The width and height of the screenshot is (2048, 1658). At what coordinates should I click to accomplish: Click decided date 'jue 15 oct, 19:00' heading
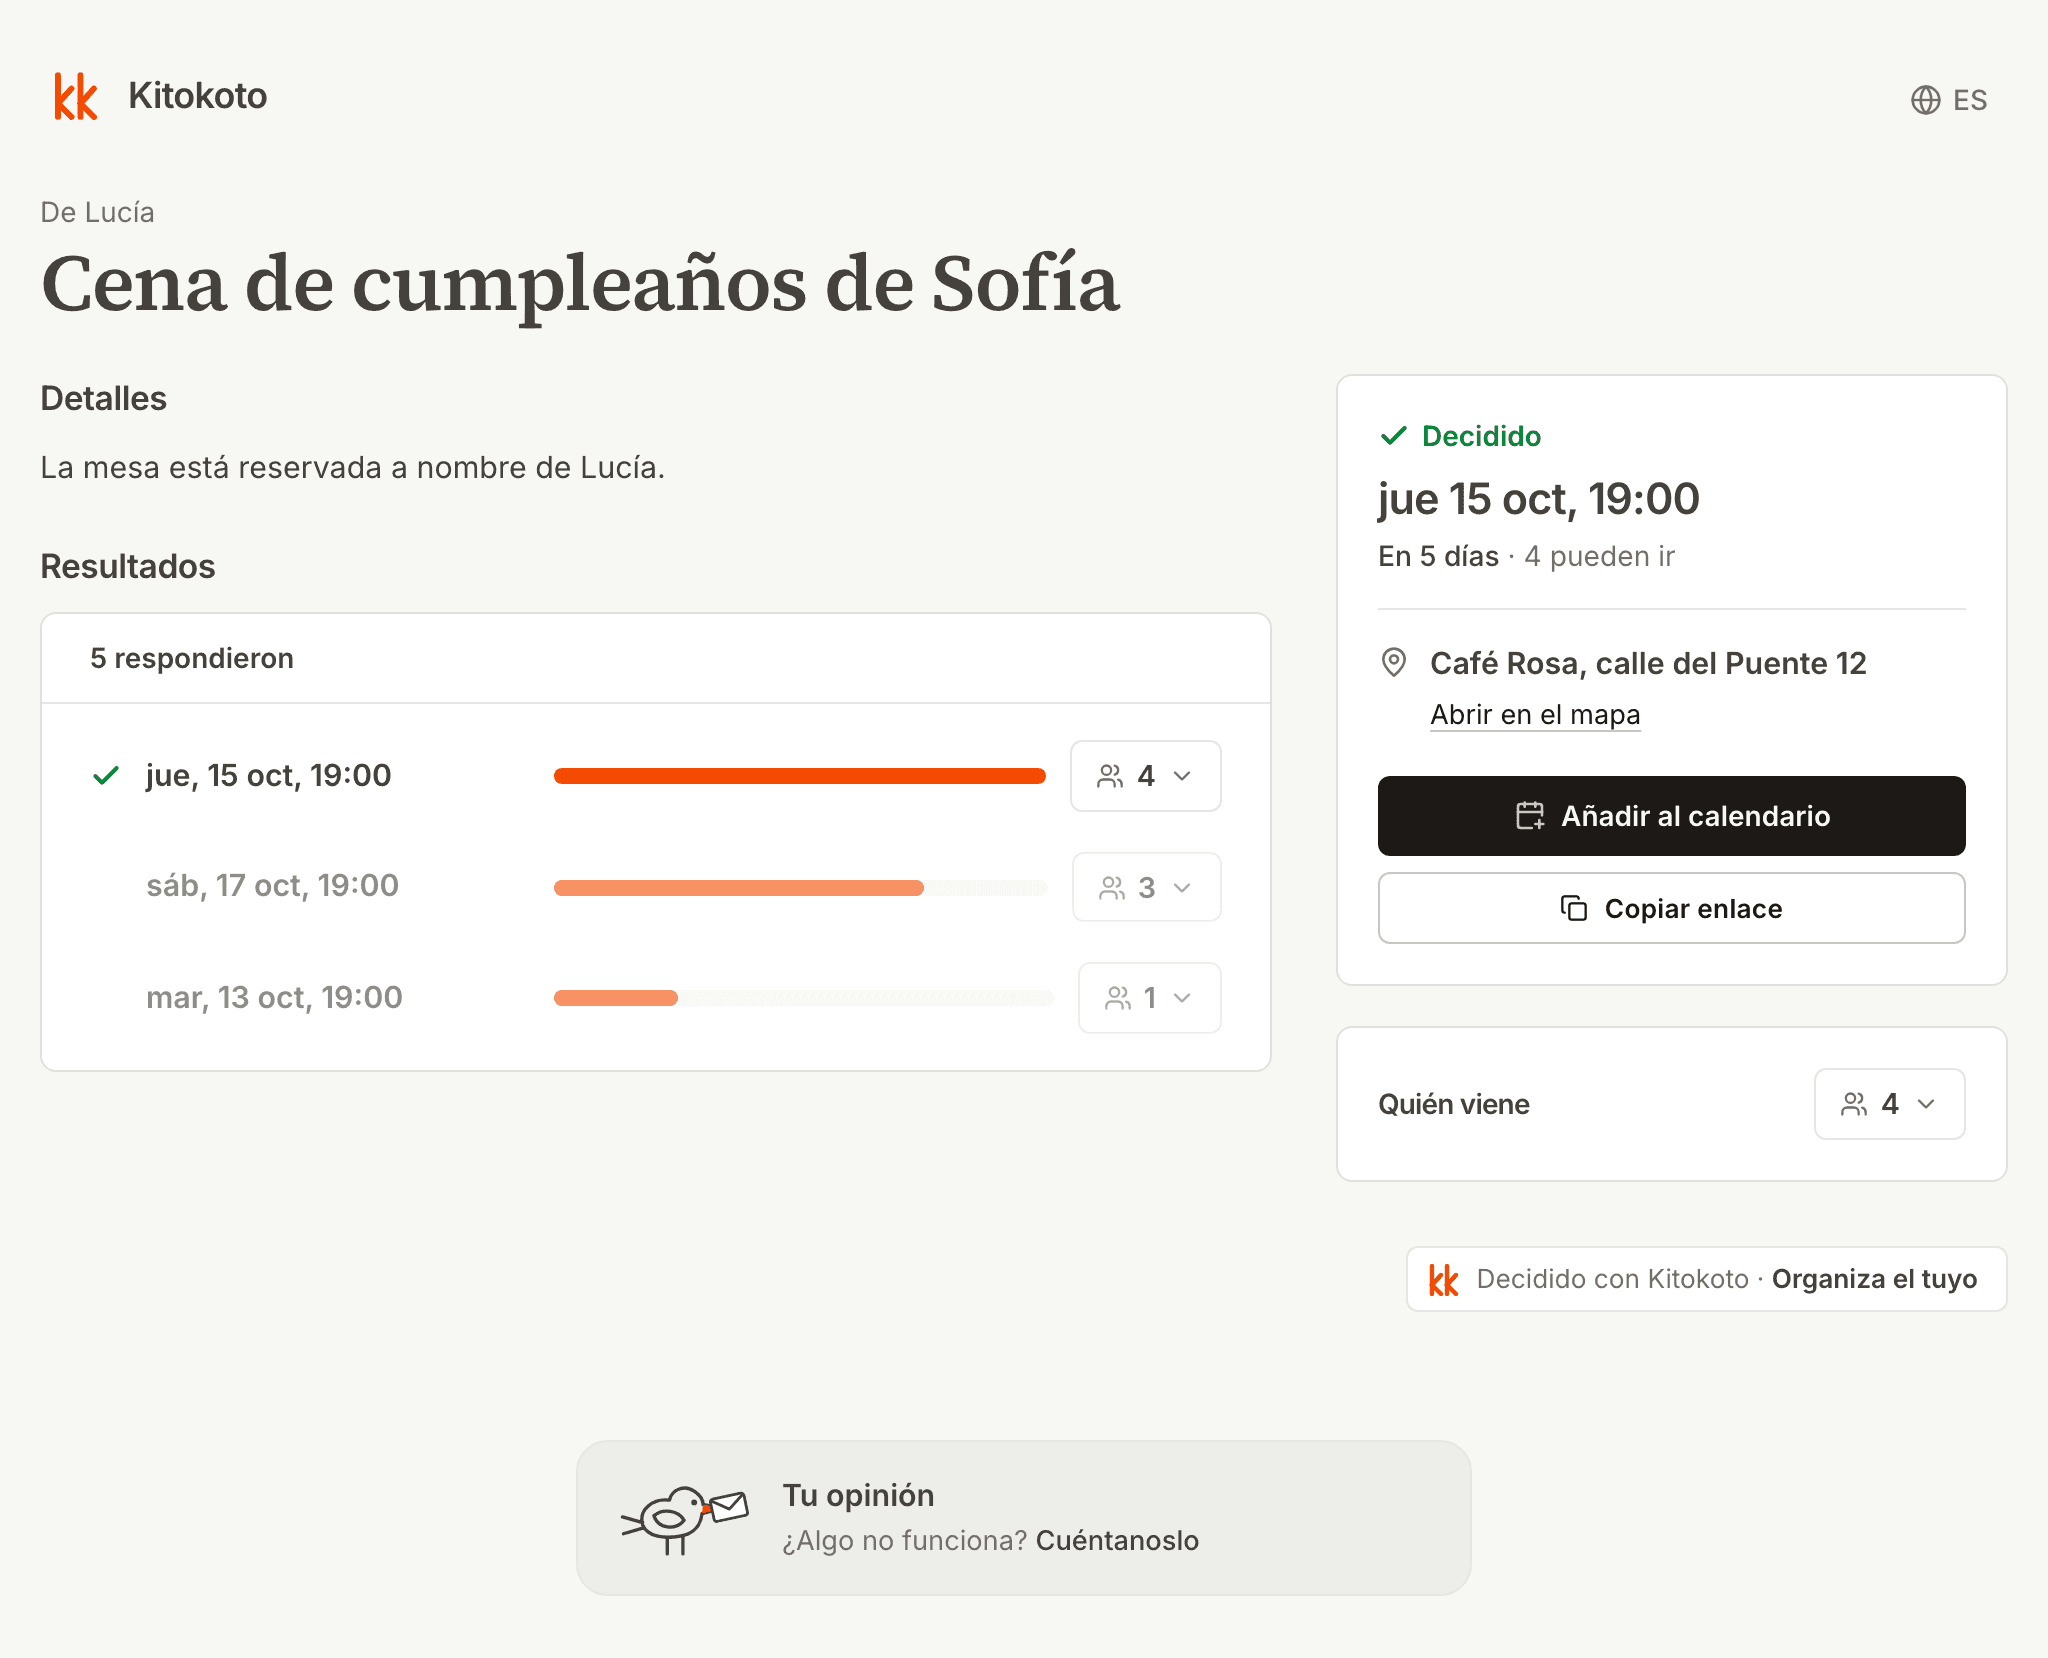click(1538, 499)
